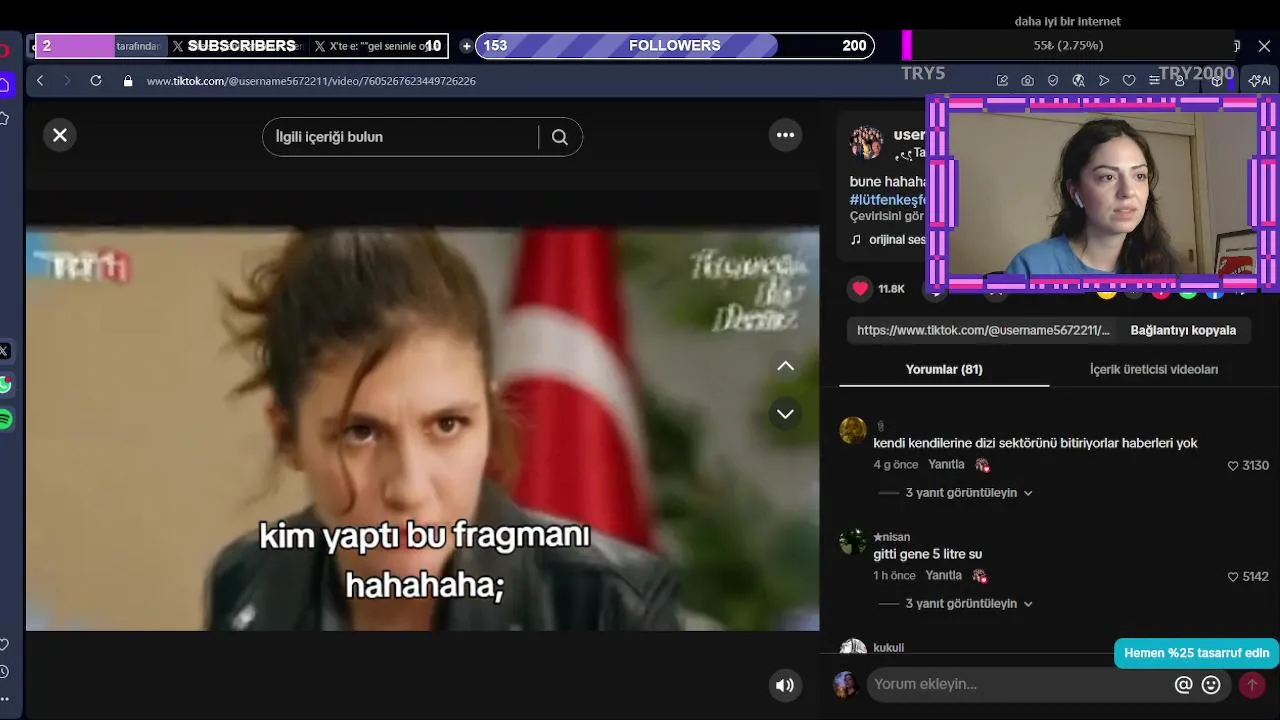
Task: Click the SUBSCRIBERS goal progress bar
Action: (241, 46)
